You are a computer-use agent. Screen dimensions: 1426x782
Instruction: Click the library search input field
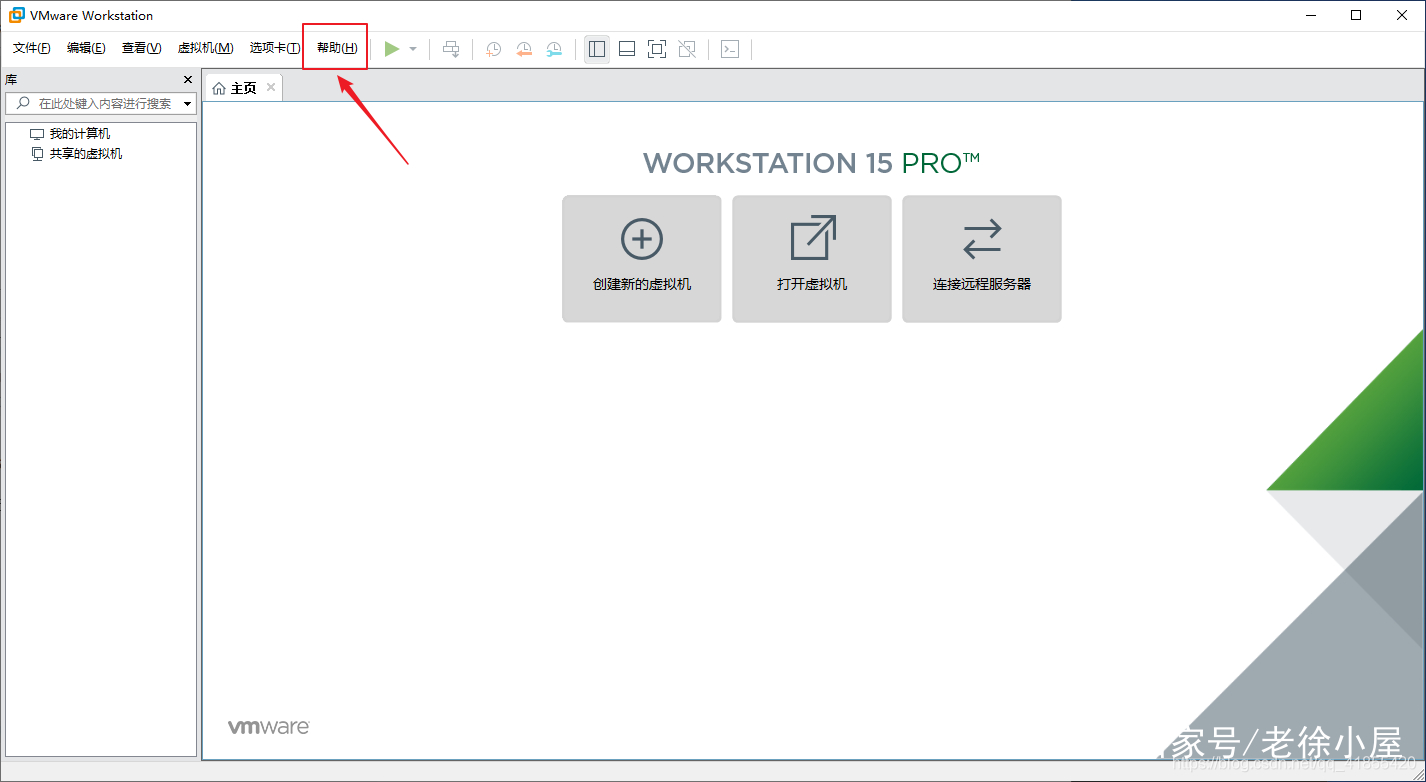tap(100, 104)
